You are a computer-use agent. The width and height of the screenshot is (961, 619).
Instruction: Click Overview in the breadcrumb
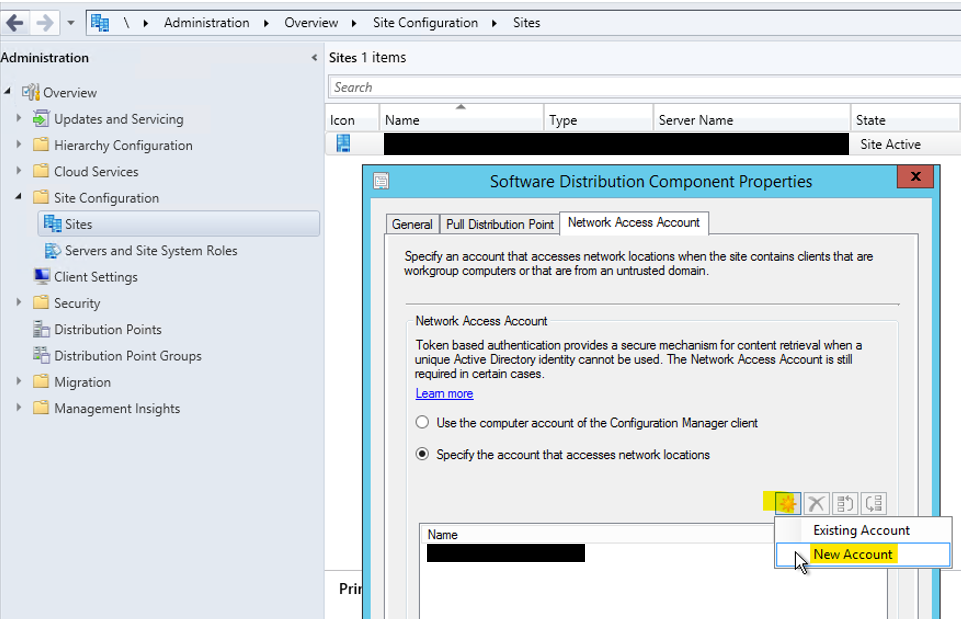(311, 23)
